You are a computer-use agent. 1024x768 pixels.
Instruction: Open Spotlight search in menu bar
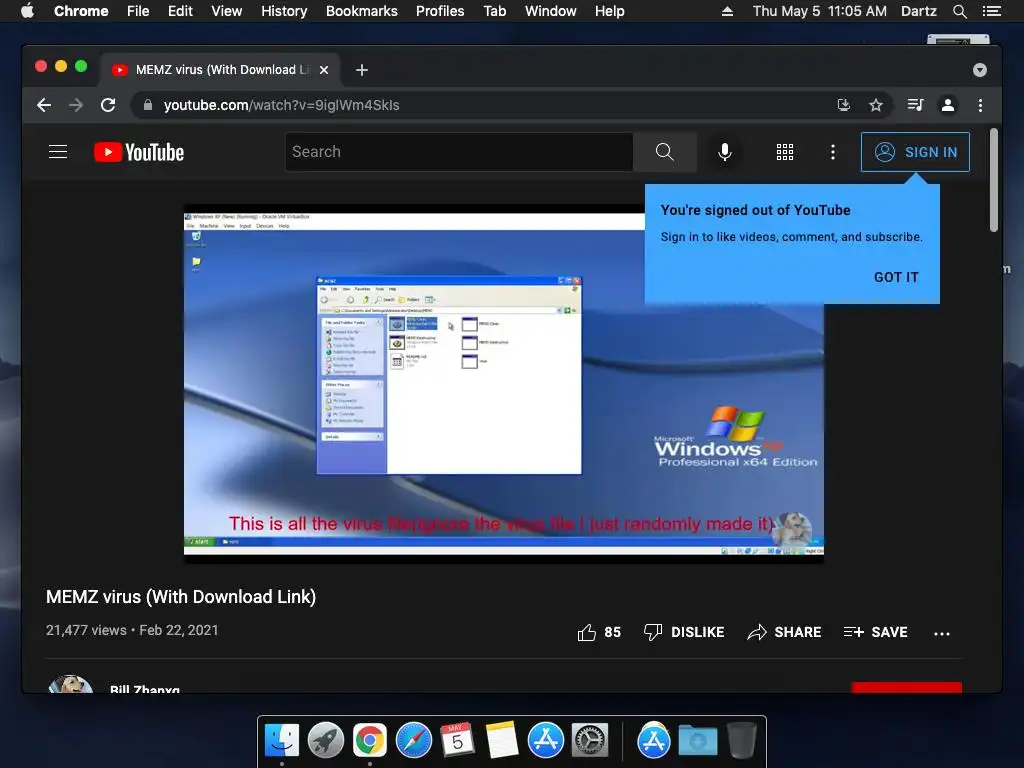[x=959, y=11]
